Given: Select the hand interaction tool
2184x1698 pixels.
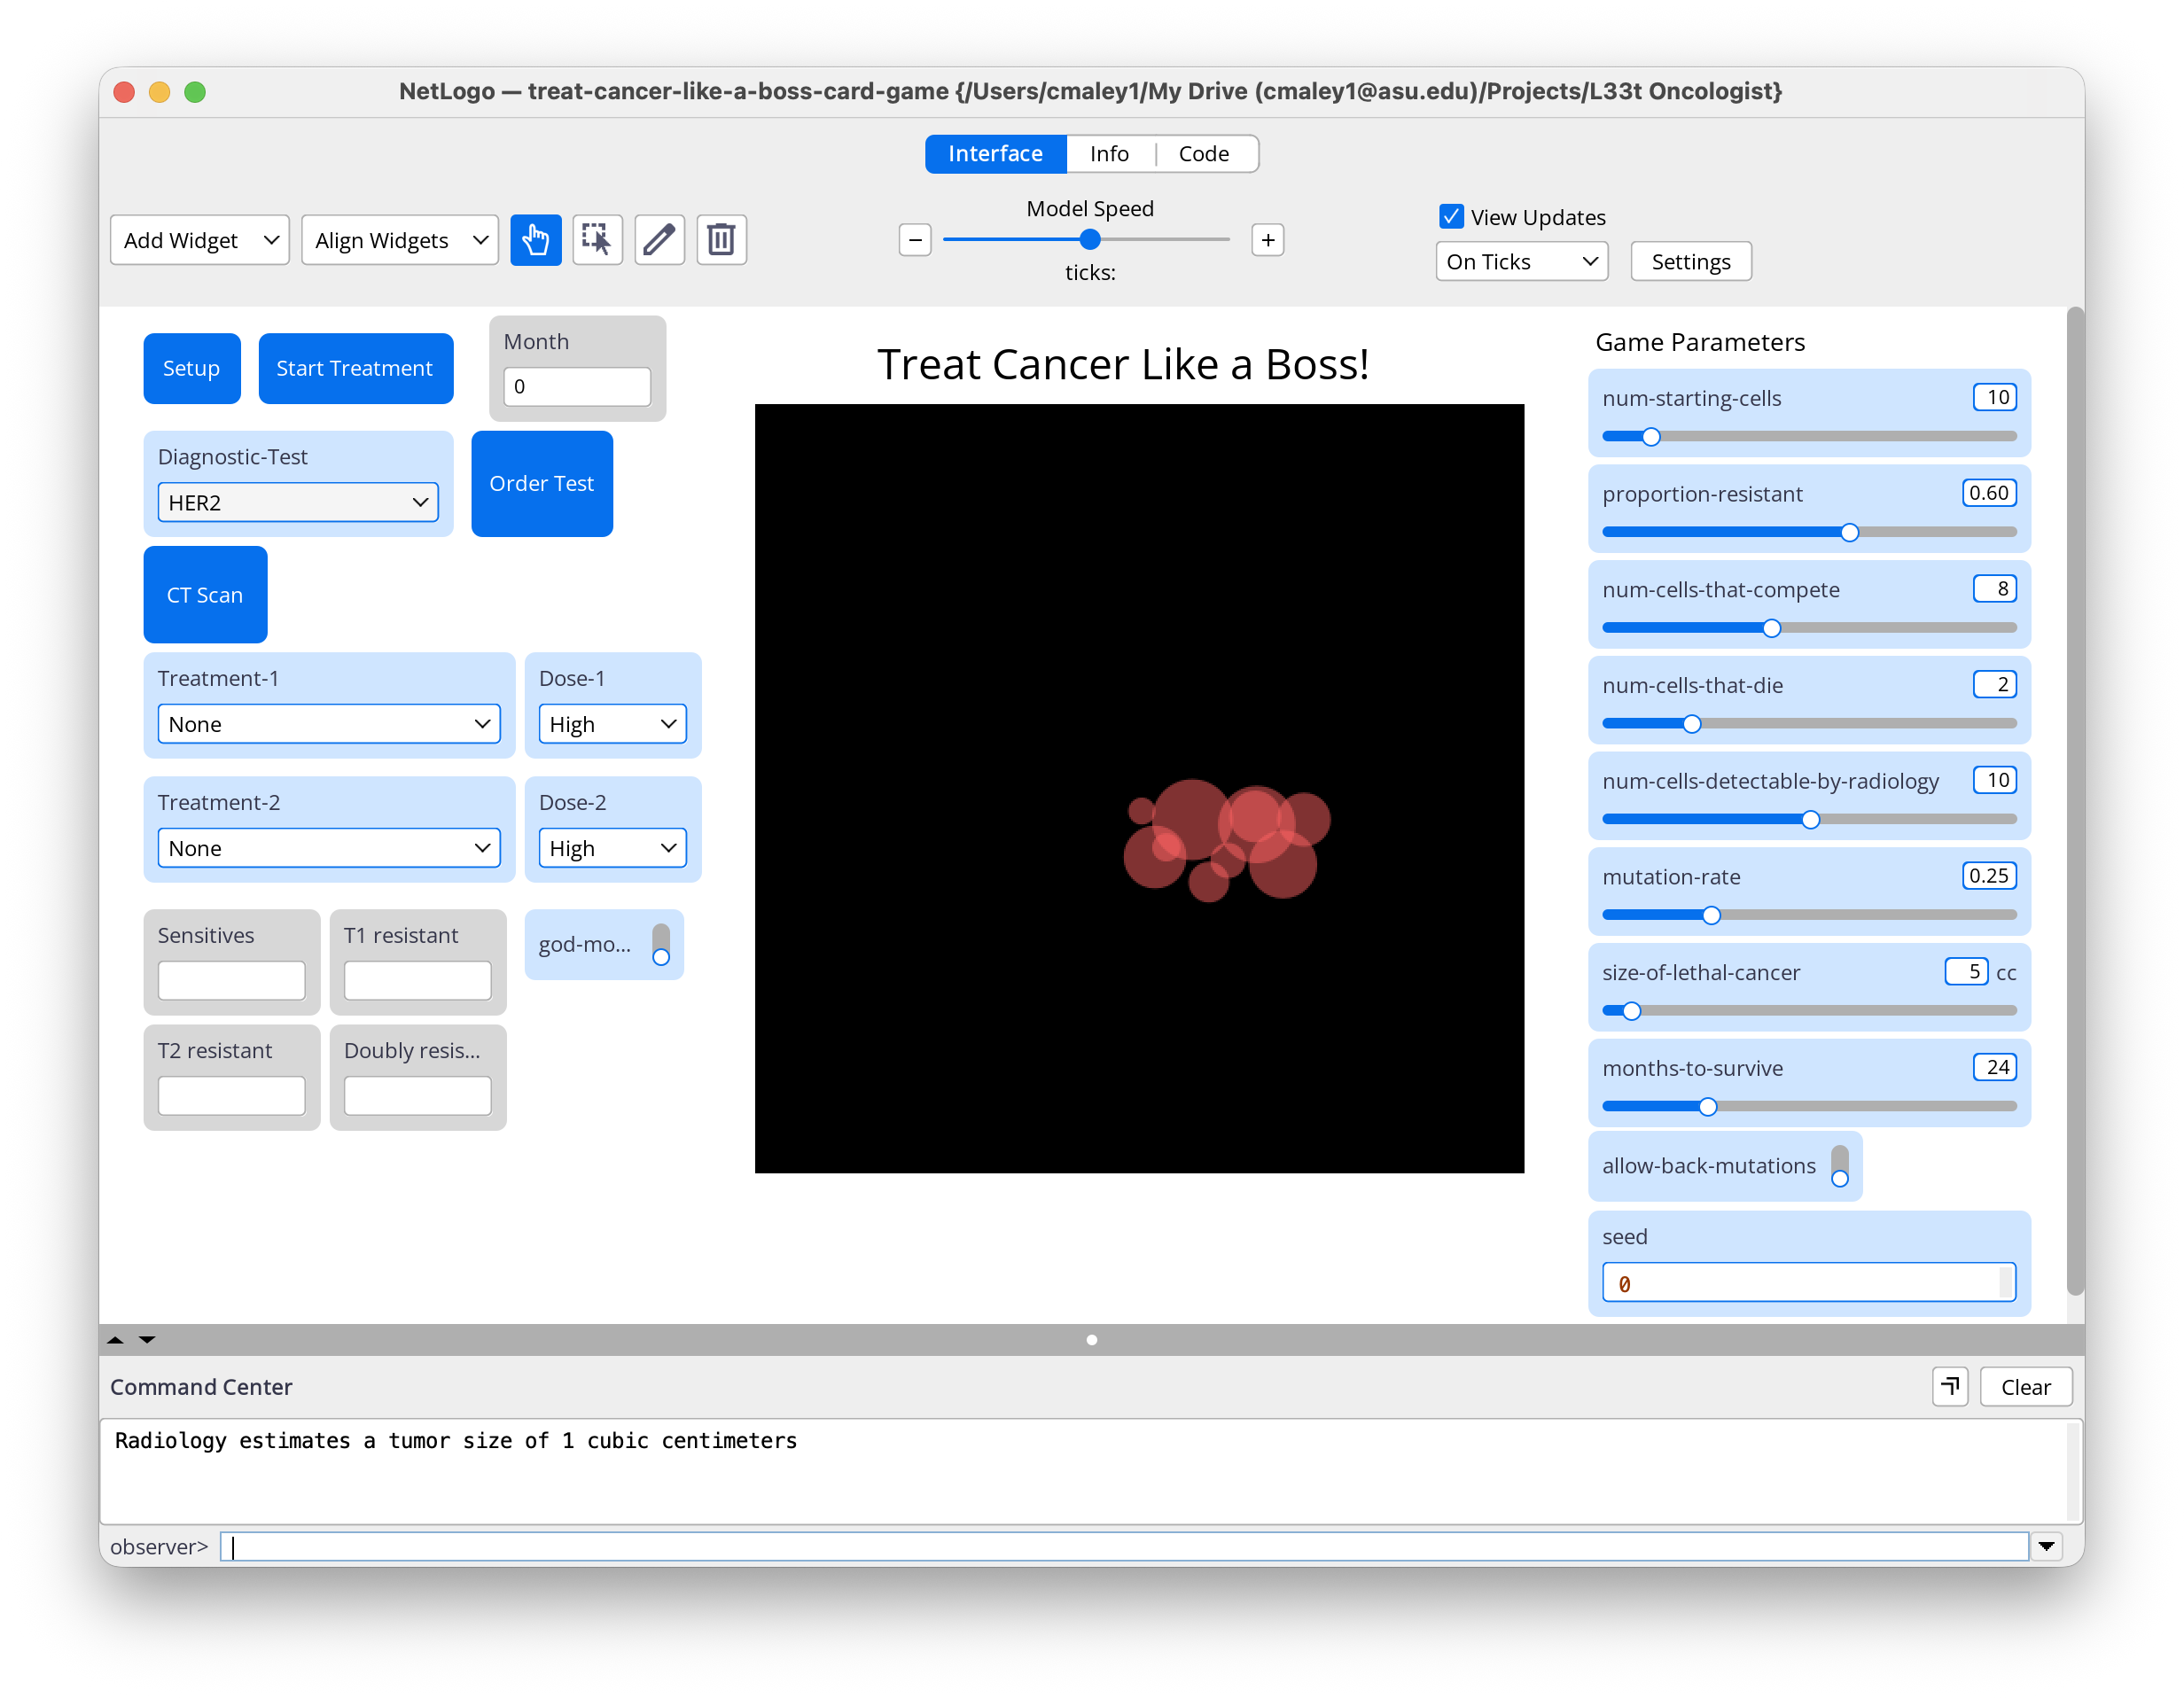Looking at the screenshot, I should click(536, 239).
